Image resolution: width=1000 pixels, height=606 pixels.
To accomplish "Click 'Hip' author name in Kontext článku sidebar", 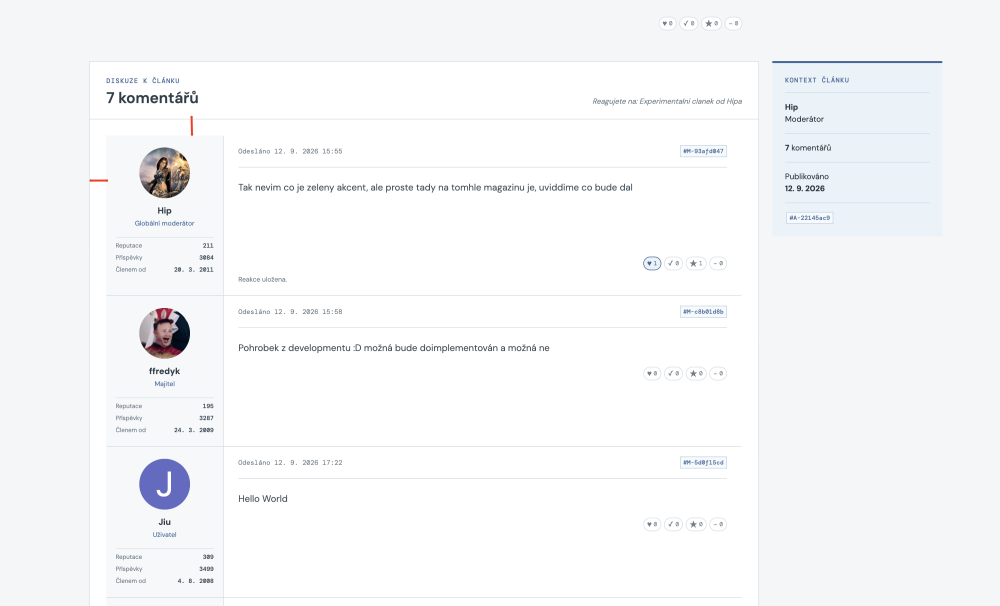I will (x=791, y=107).
